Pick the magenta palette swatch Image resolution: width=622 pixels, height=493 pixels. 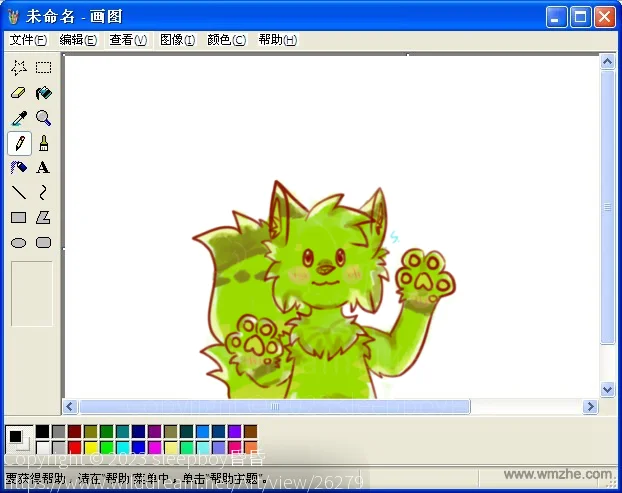click(x=155, y=448)
